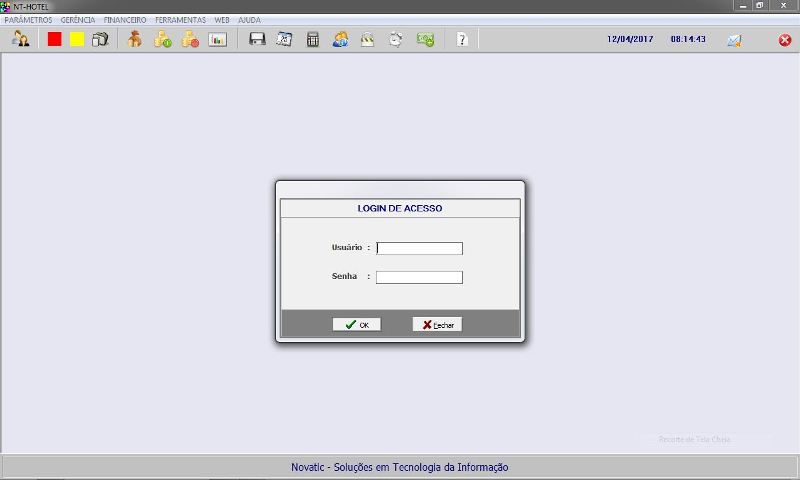
Task: Open the calculator tool icon
Action: (313, 40)
